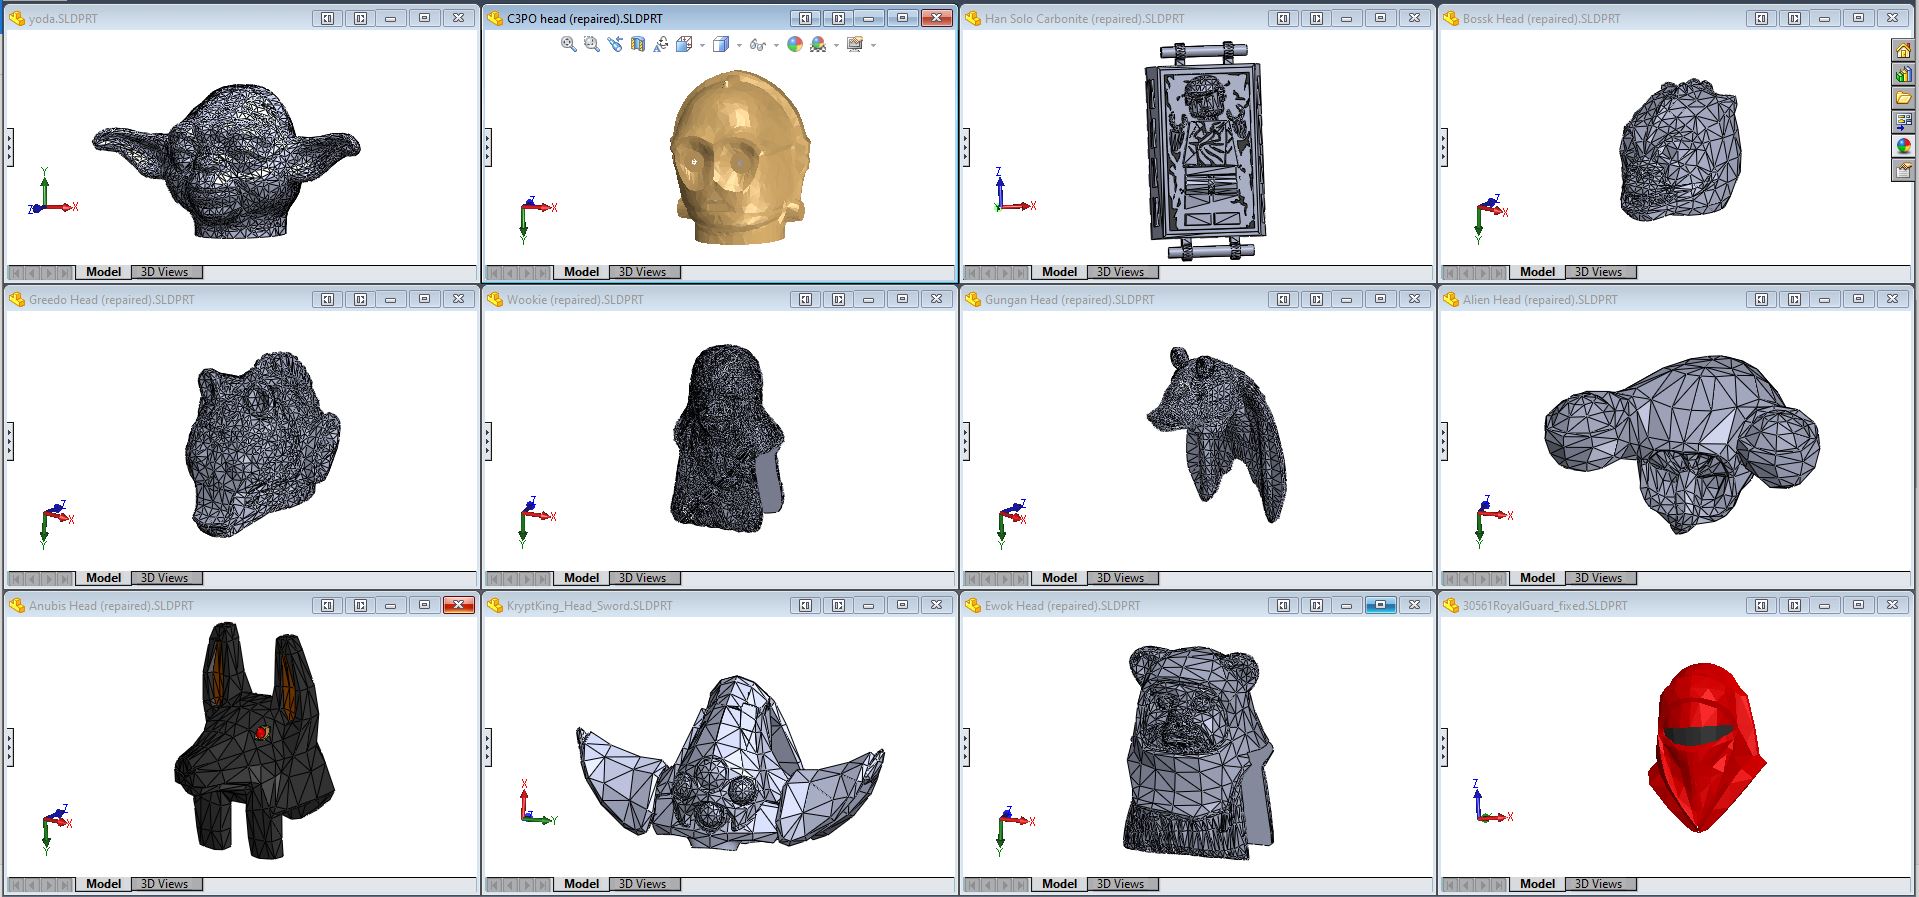Expand the Apply Scene dropdown arrow

(x=836, y=45)
